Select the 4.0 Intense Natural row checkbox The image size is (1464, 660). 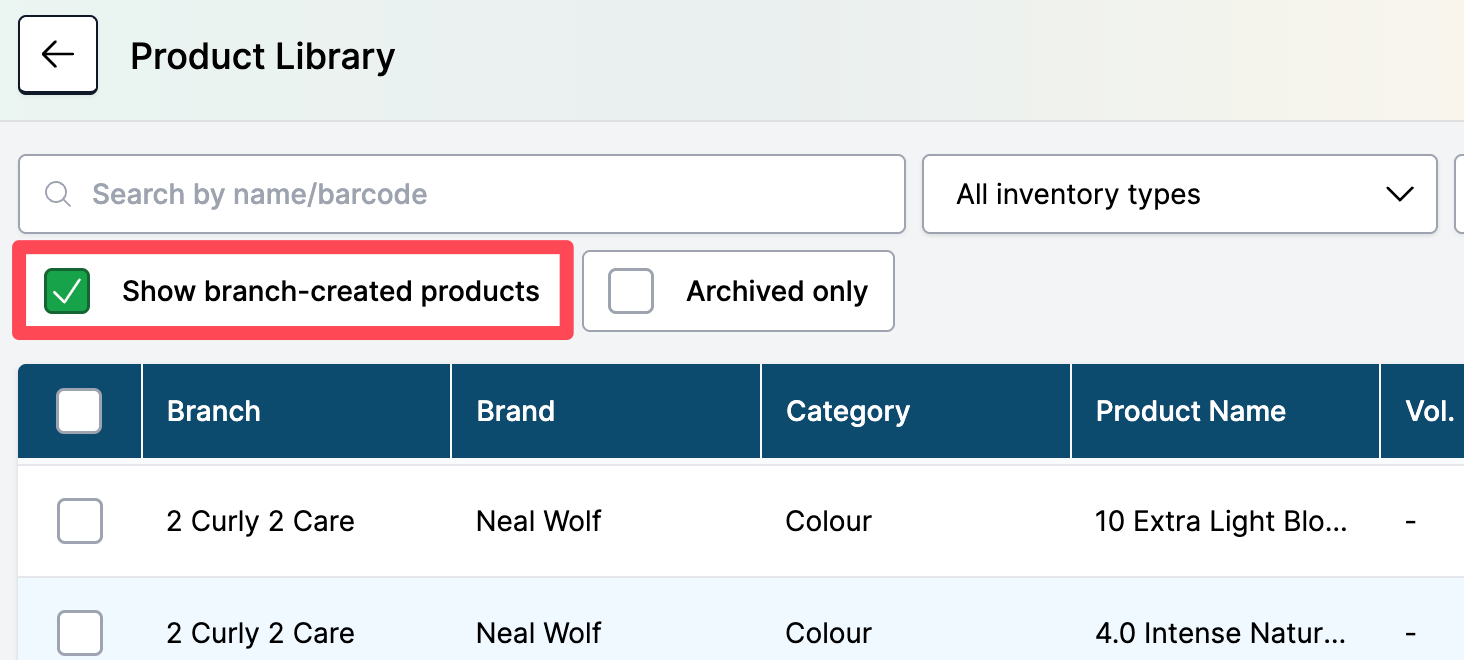pyautogui.click(x=79, y=633)
